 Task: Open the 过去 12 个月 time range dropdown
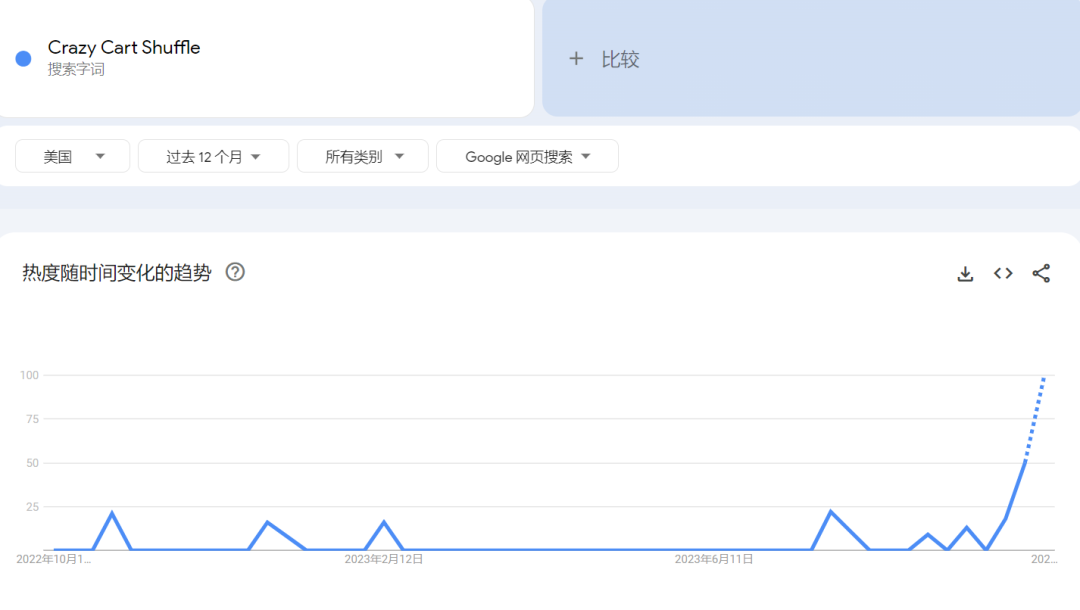[214, 156]
